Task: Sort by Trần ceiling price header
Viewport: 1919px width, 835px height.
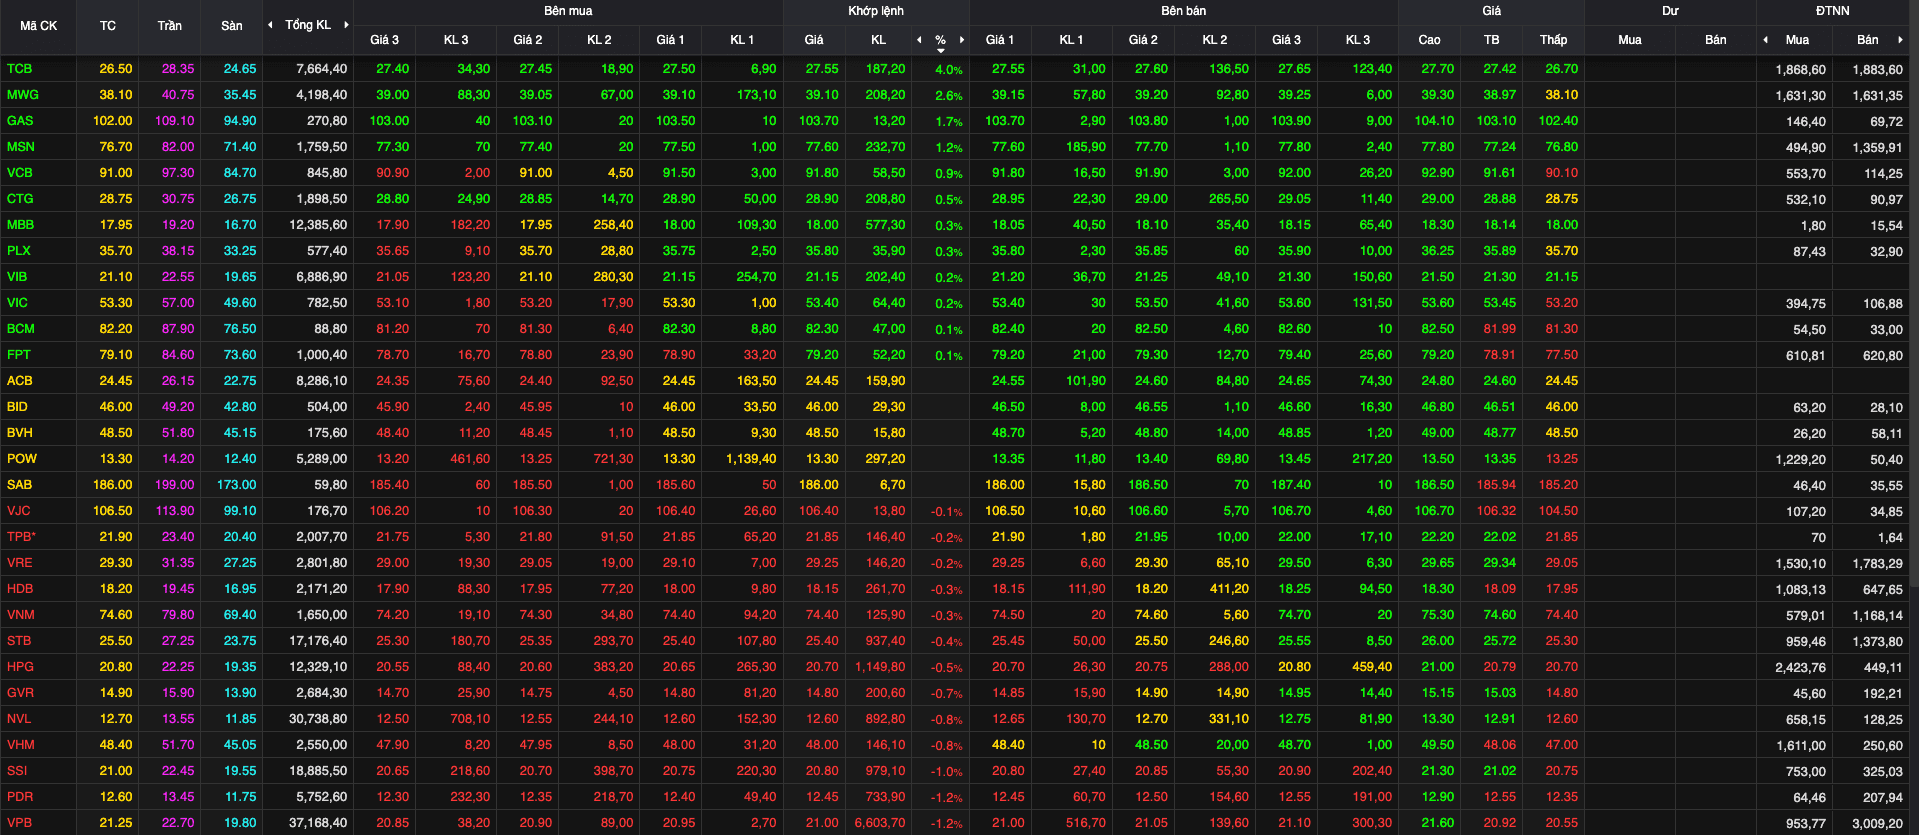Action: [169, 26]
